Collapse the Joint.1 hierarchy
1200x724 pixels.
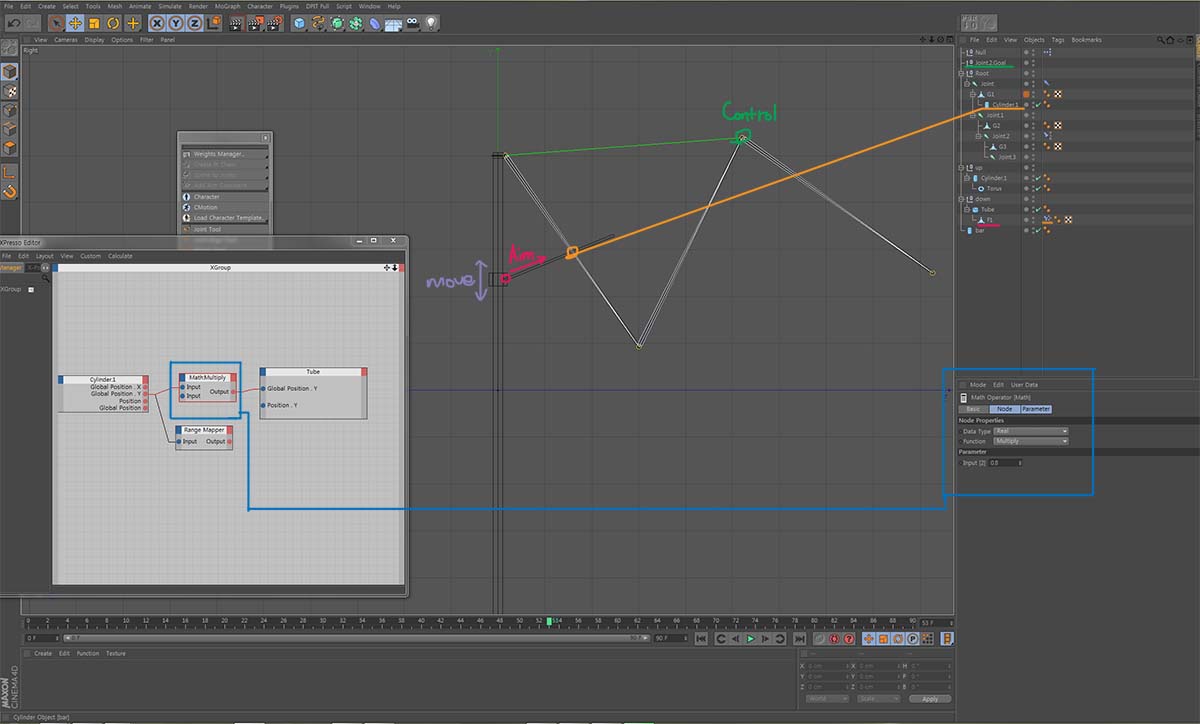pyautogui.click(x=972, y=115)
